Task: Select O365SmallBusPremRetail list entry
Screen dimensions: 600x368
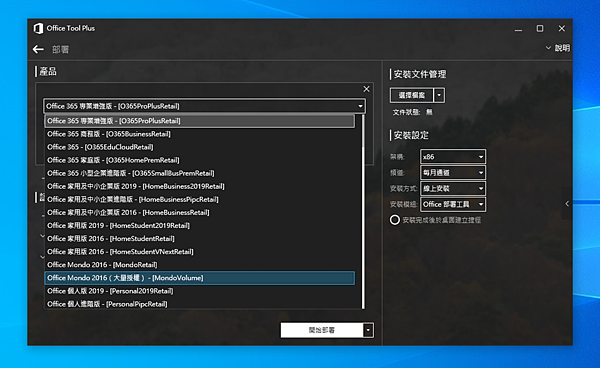Action: [x=199, y=173]
